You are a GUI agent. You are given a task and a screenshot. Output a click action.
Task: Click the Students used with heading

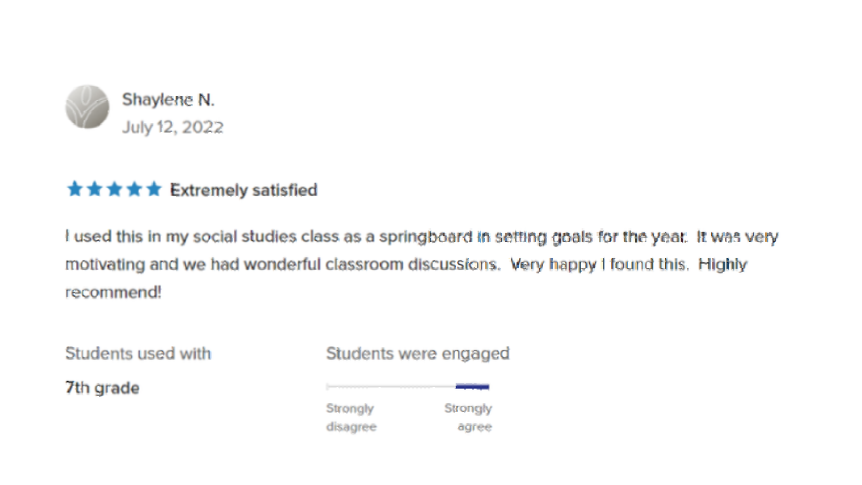point(138,353)
